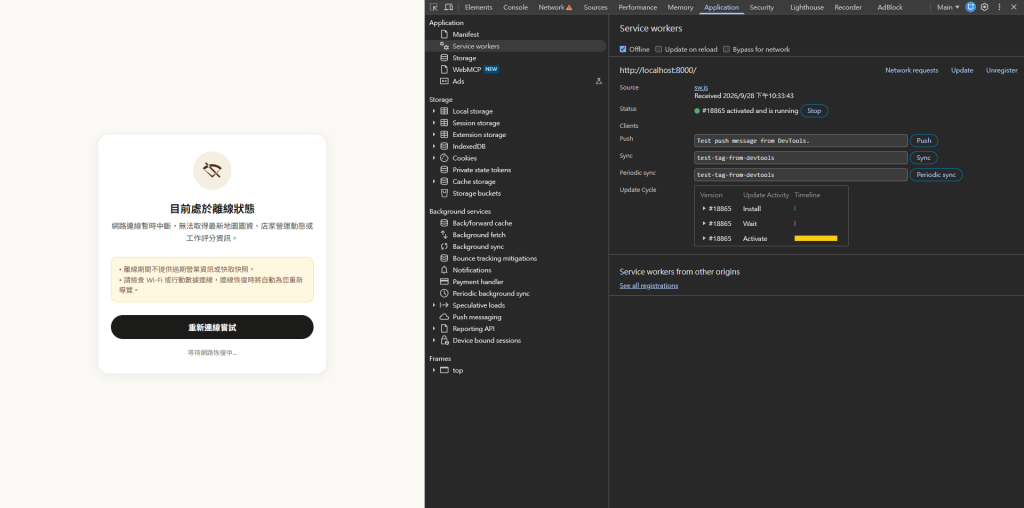This screenshot has height=508, width=1024.
Task: Switch to the Elements tab
Action: [x=478, y=7]
